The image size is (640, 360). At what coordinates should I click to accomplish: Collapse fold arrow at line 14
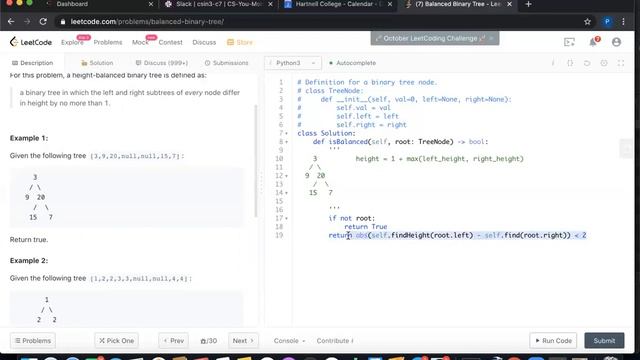tap(287, 193)
